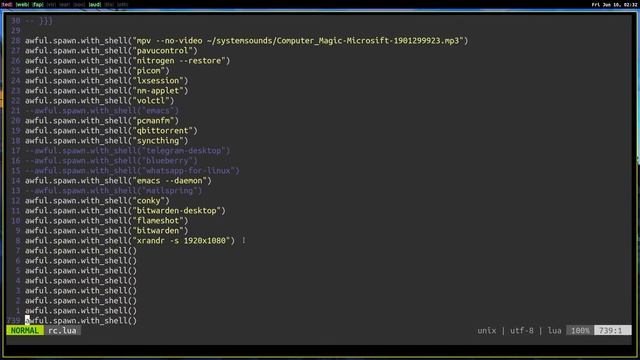Place cursor on the "bitwarden" line
640x360 pixels.
(107, 231)
